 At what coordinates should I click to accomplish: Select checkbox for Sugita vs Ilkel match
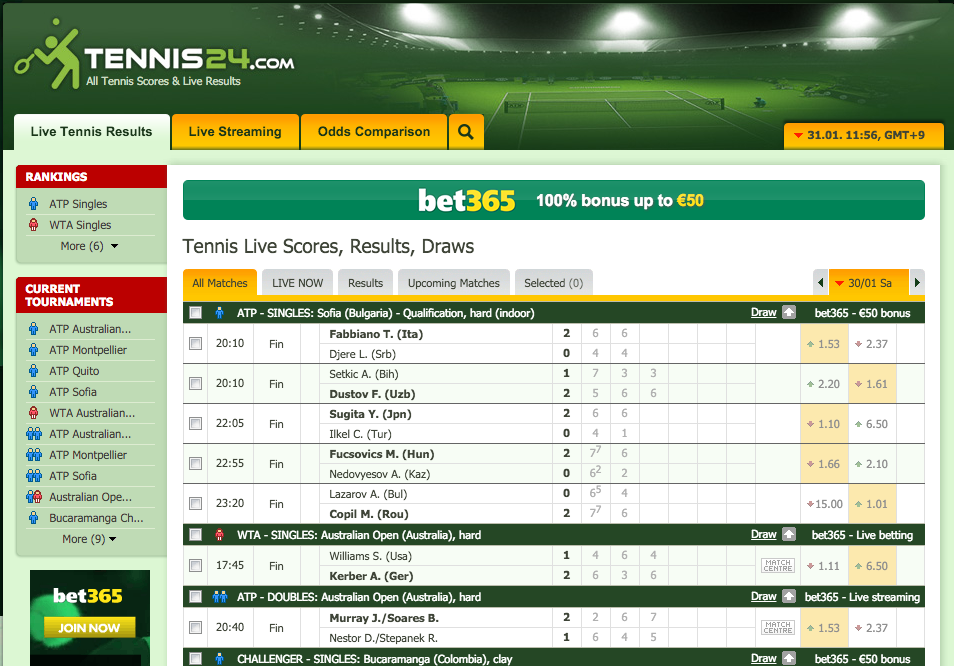(x=195, y=423)
